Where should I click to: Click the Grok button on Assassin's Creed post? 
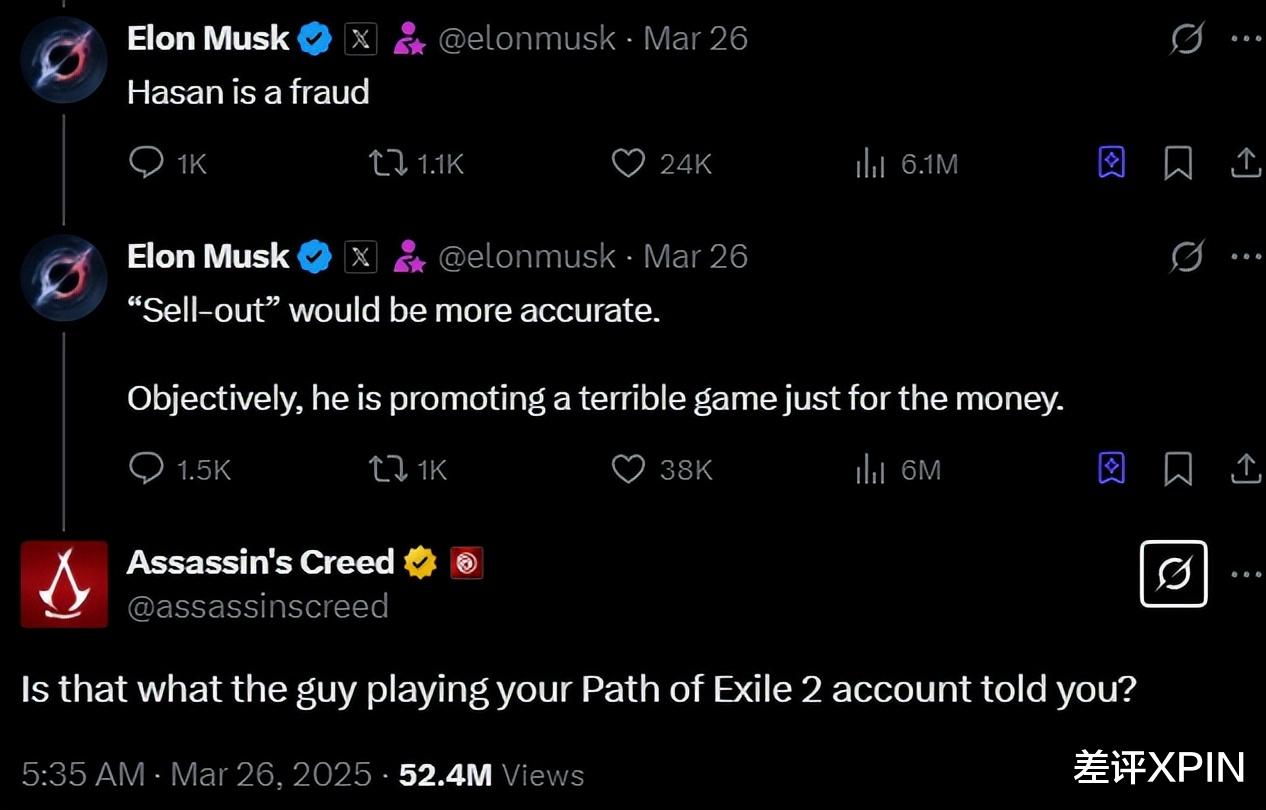click(1174, 574)
